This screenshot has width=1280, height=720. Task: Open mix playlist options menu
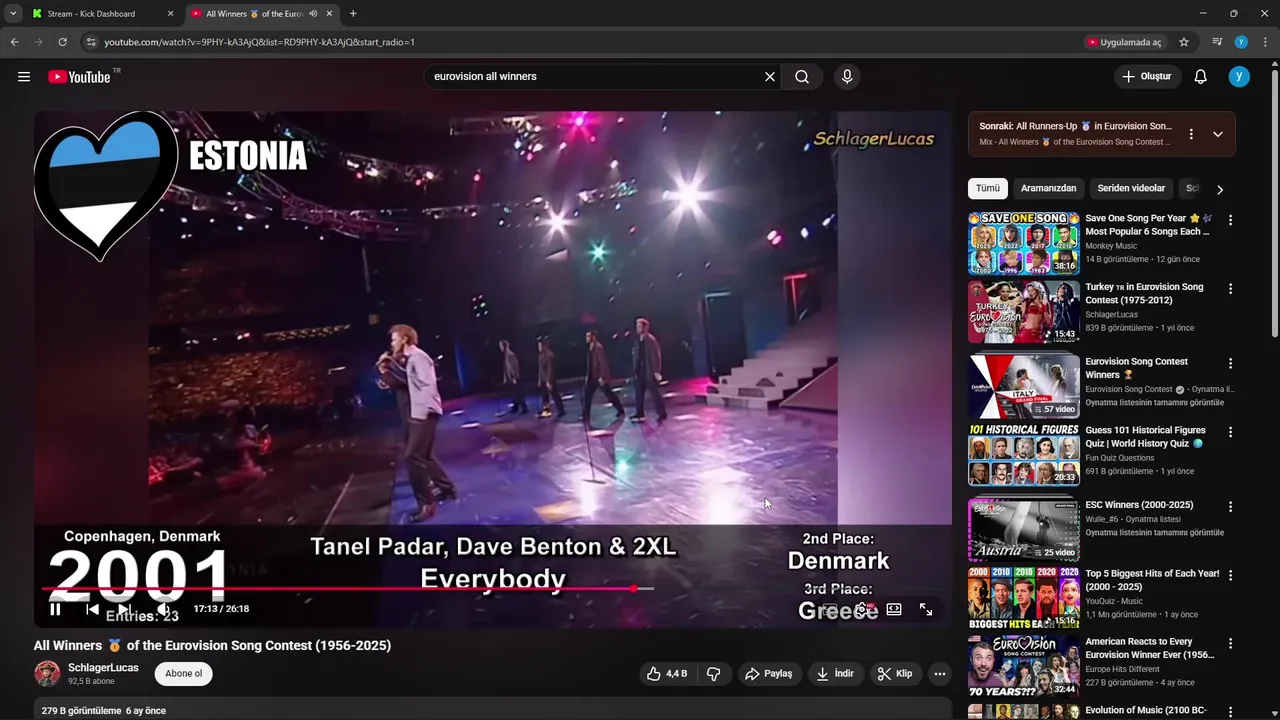click(1191, 134)
